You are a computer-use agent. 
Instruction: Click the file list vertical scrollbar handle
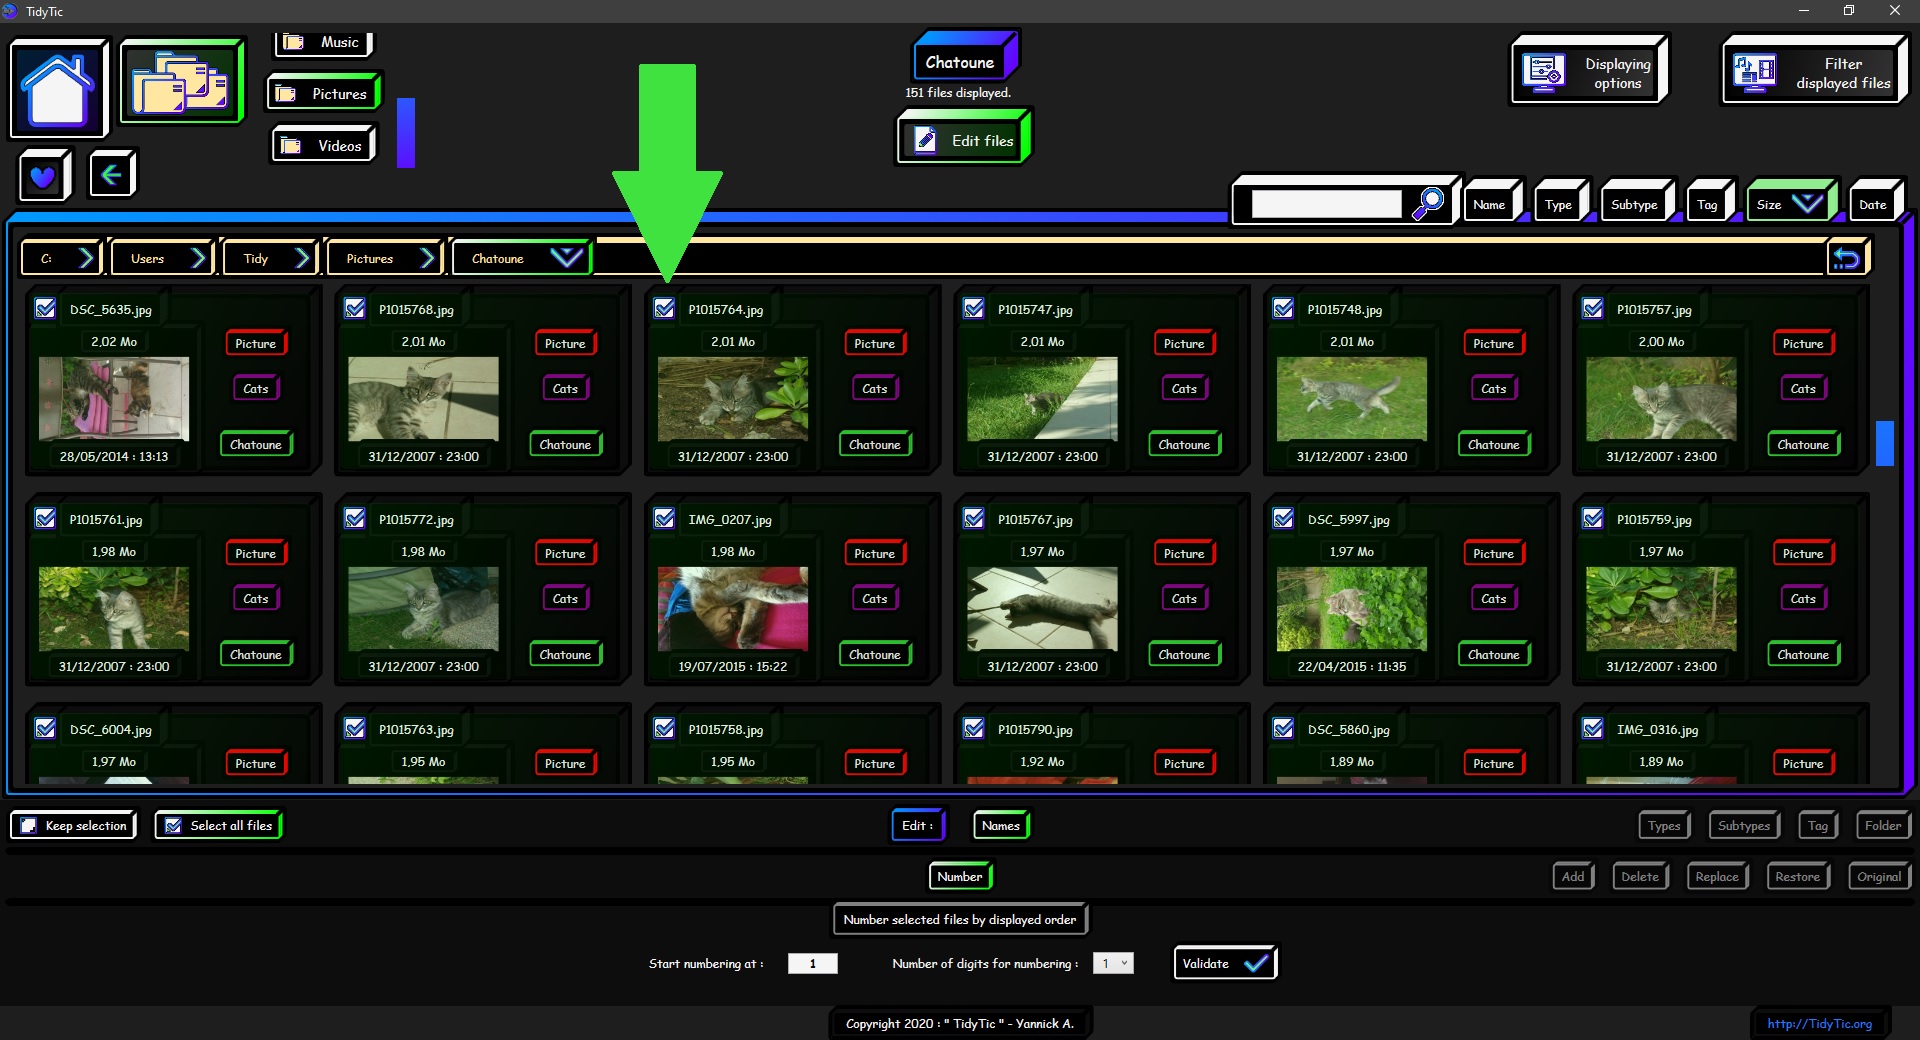point(1885,443)
